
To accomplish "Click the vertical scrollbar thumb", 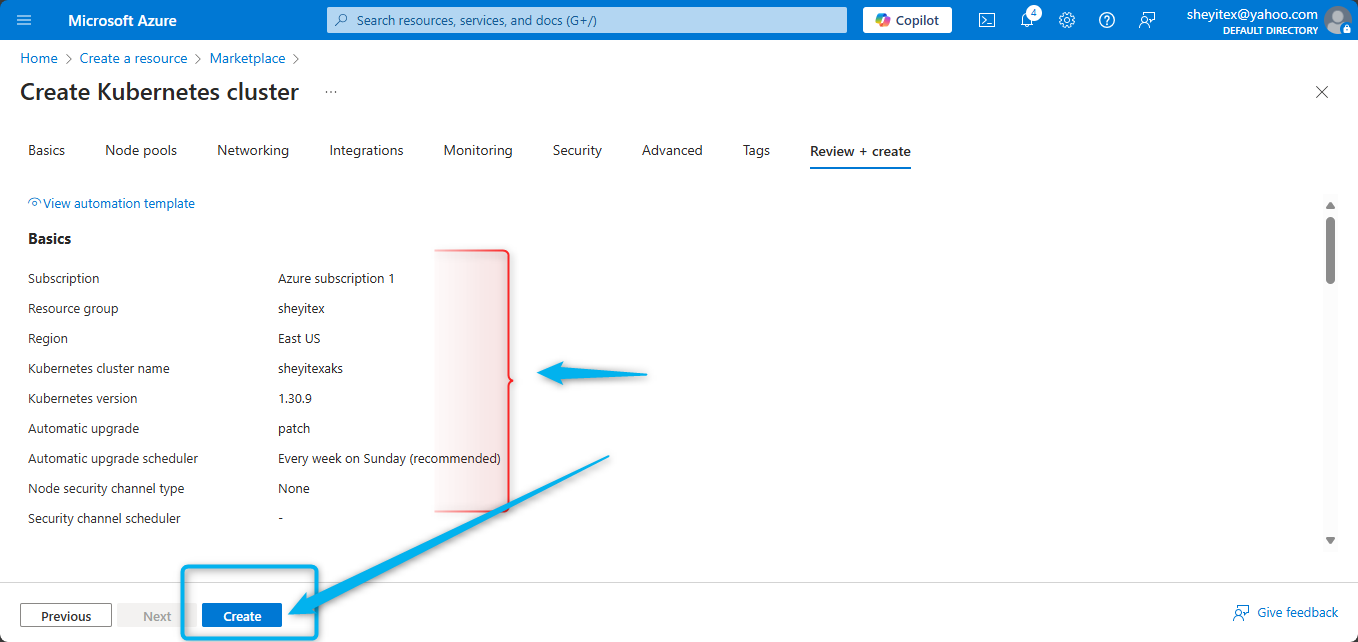I will click(x=1330, y=250).
